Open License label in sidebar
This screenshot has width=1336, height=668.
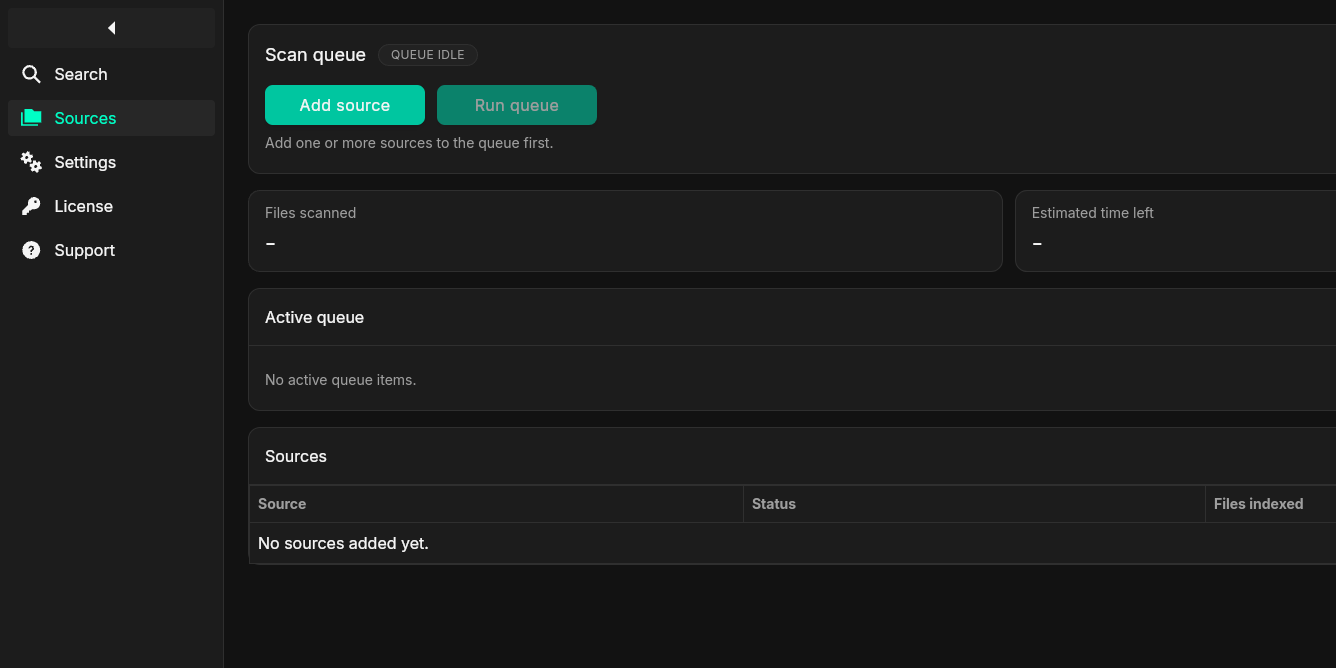pos(83,206)
